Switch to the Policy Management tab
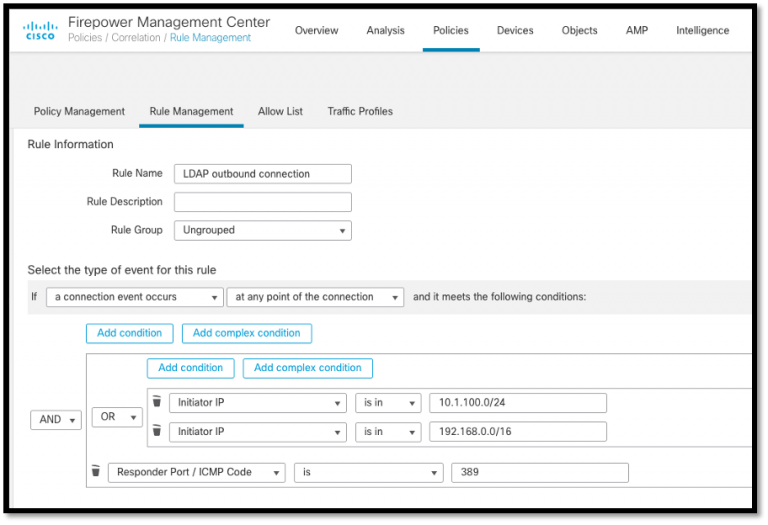Screen dimensions: 768x525 [x=79, y=111]
